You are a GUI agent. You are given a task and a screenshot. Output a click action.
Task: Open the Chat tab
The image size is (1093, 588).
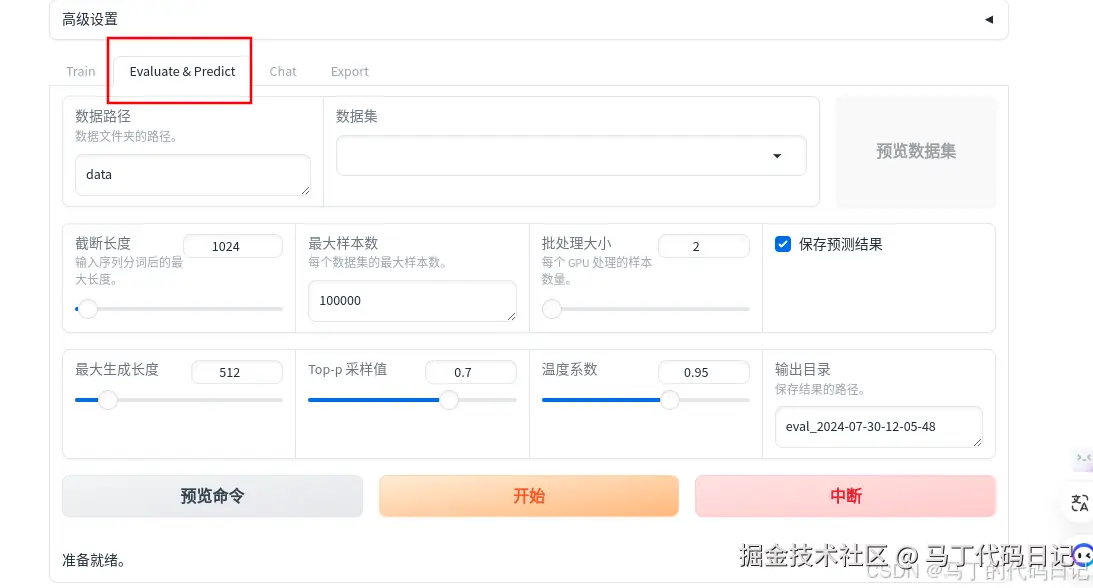[x=283, y=71]
